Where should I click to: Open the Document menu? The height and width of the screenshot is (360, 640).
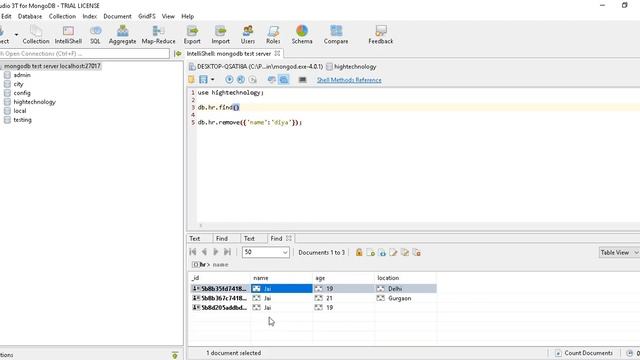117,16
